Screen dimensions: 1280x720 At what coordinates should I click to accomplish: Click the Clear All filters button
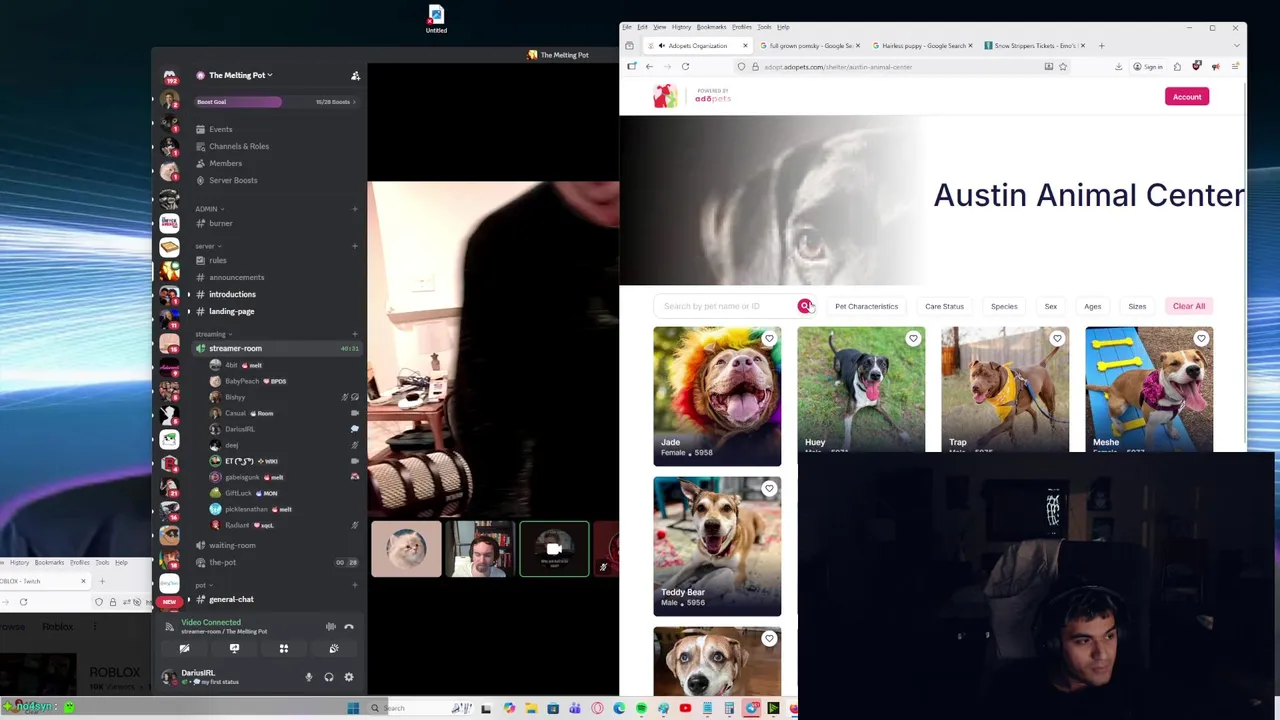coord(1189,306)
